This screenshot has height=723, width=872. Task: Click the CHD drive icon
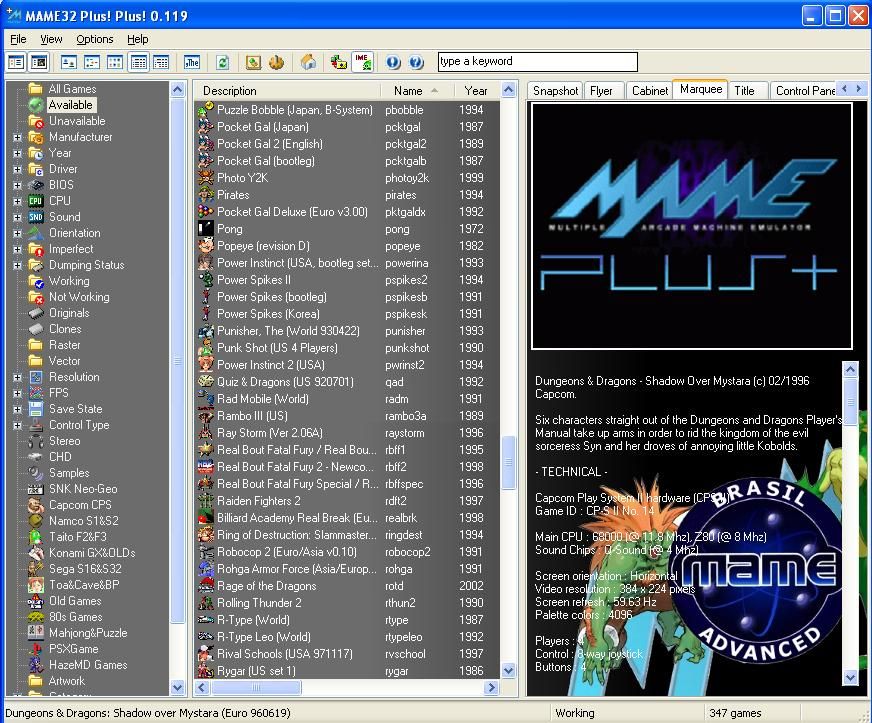click(36, 457)
